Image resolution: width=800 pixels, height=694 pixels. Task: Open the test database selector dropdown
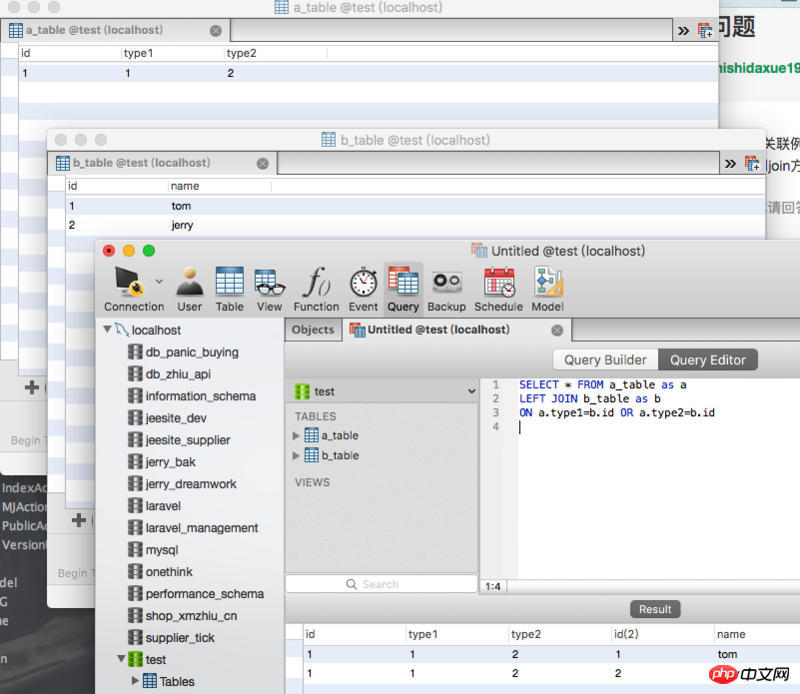[380, 392]
